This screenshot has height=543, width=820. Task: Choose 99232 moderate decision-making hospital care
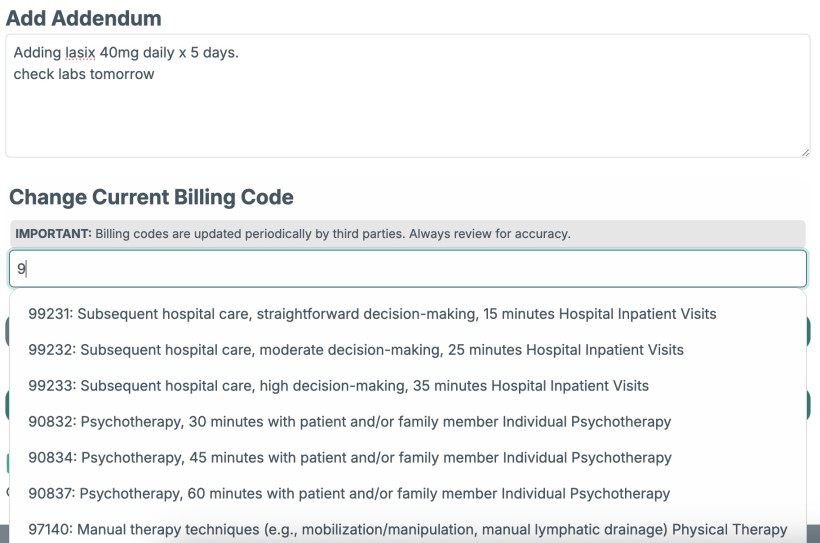click(356, 350)
